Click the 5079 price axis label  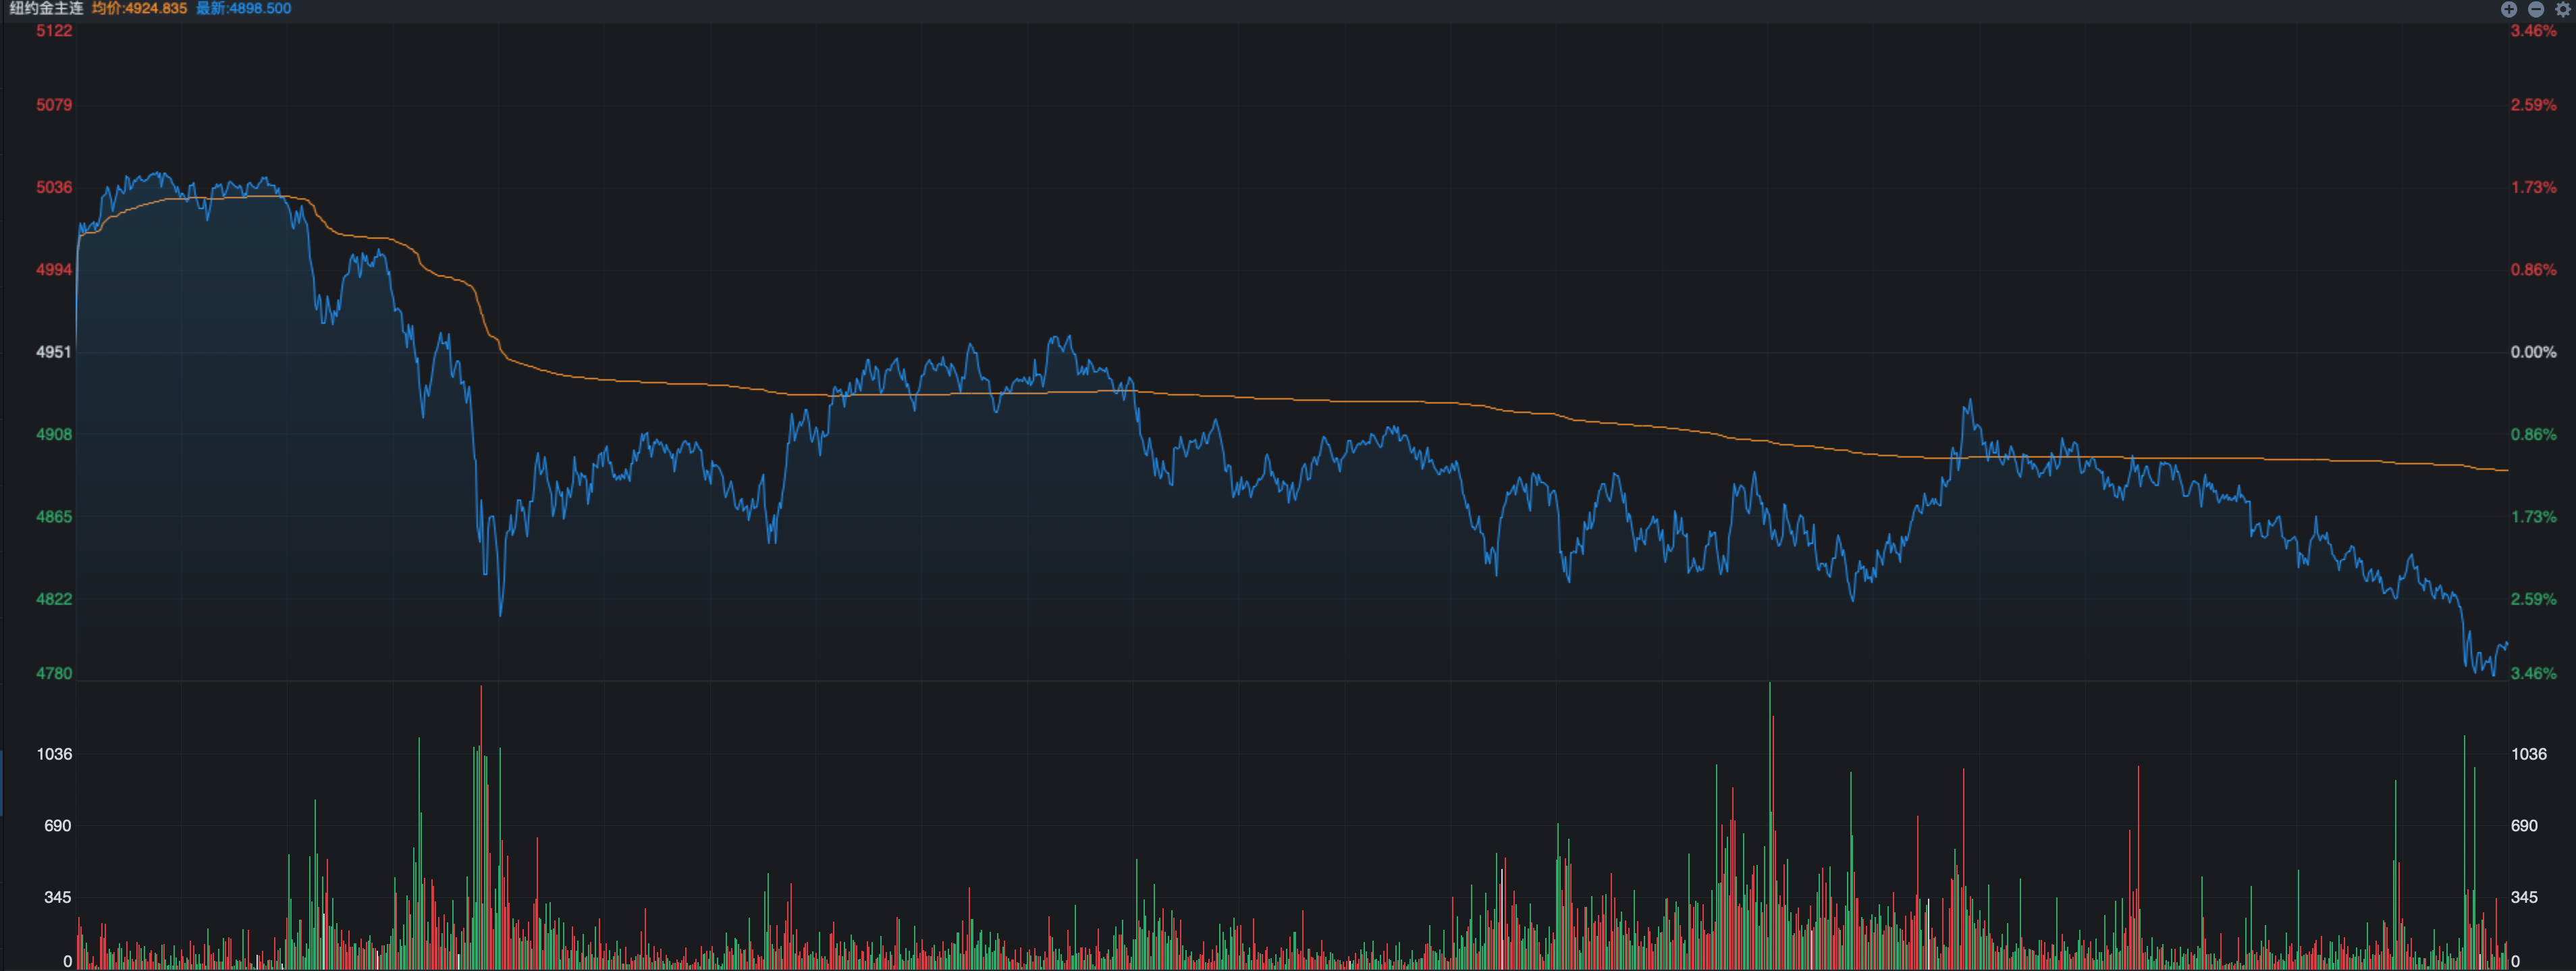[x=54, y=105]
